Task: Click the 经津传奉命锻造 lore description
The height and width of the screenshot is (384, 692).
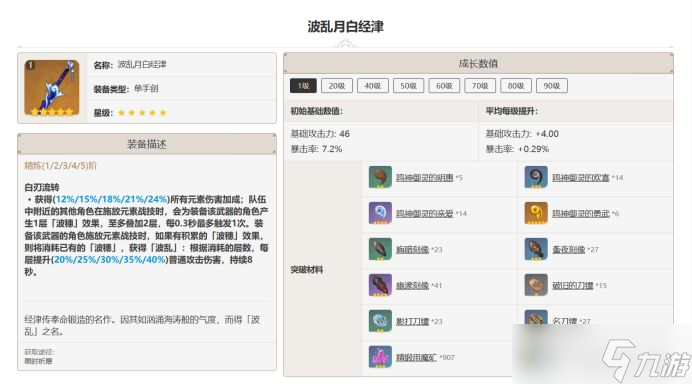Action: pos(142,325)
